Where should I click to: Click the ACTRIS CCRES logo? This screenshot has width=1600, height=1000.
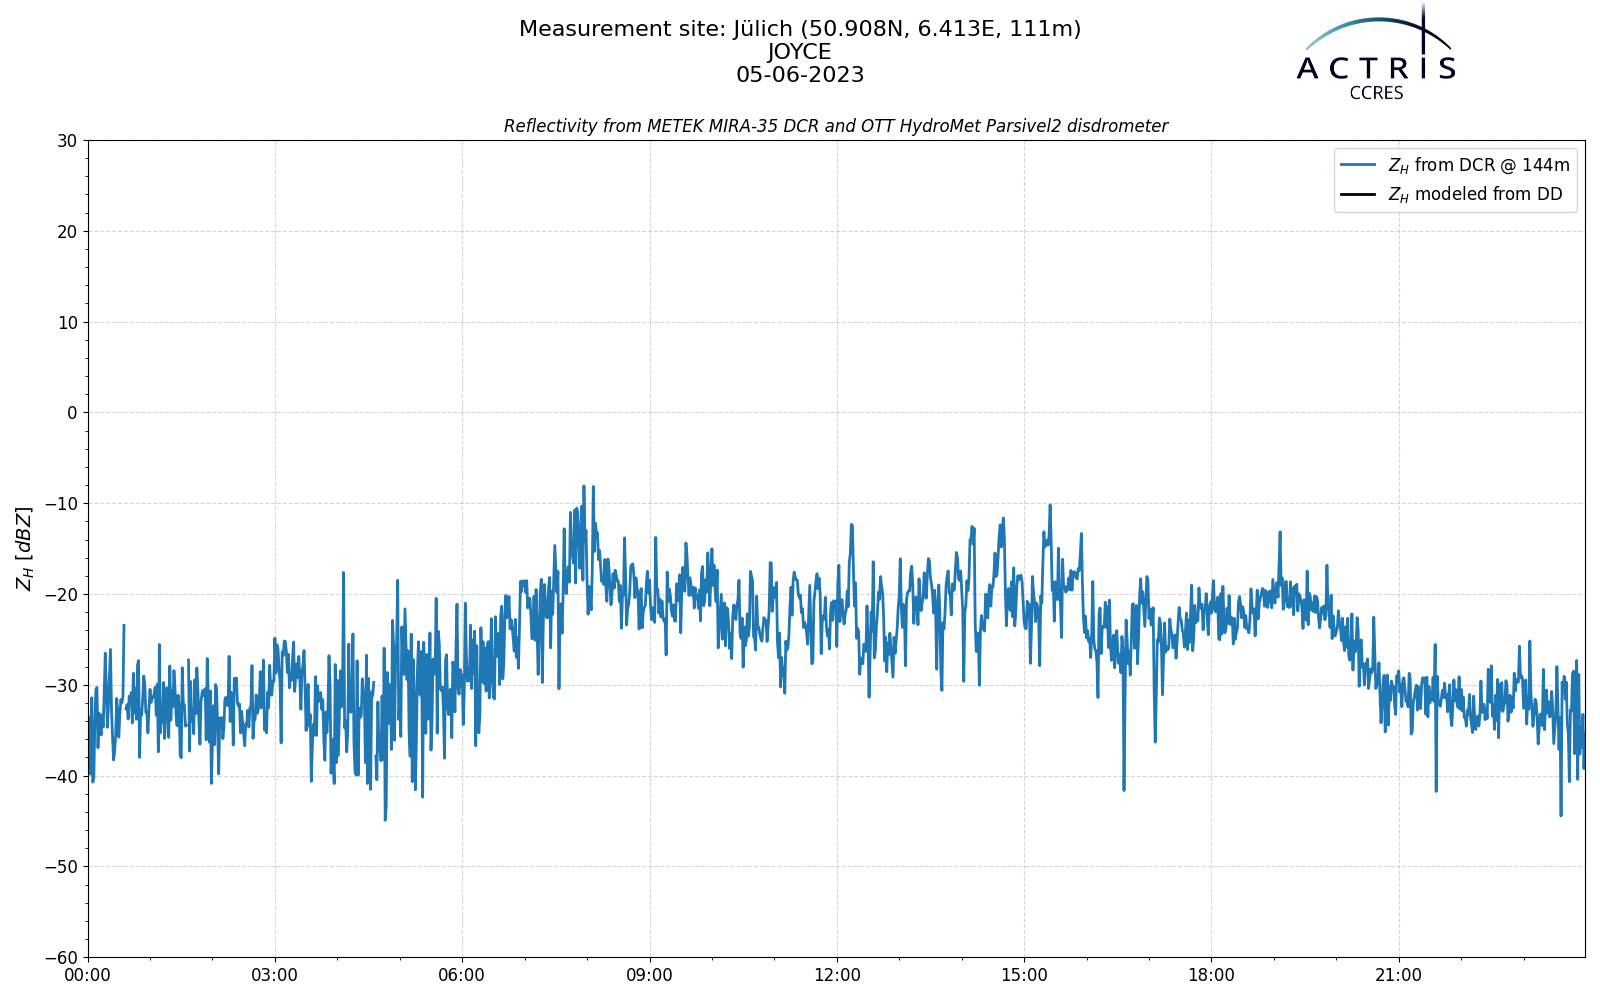tap(1376, 52)
